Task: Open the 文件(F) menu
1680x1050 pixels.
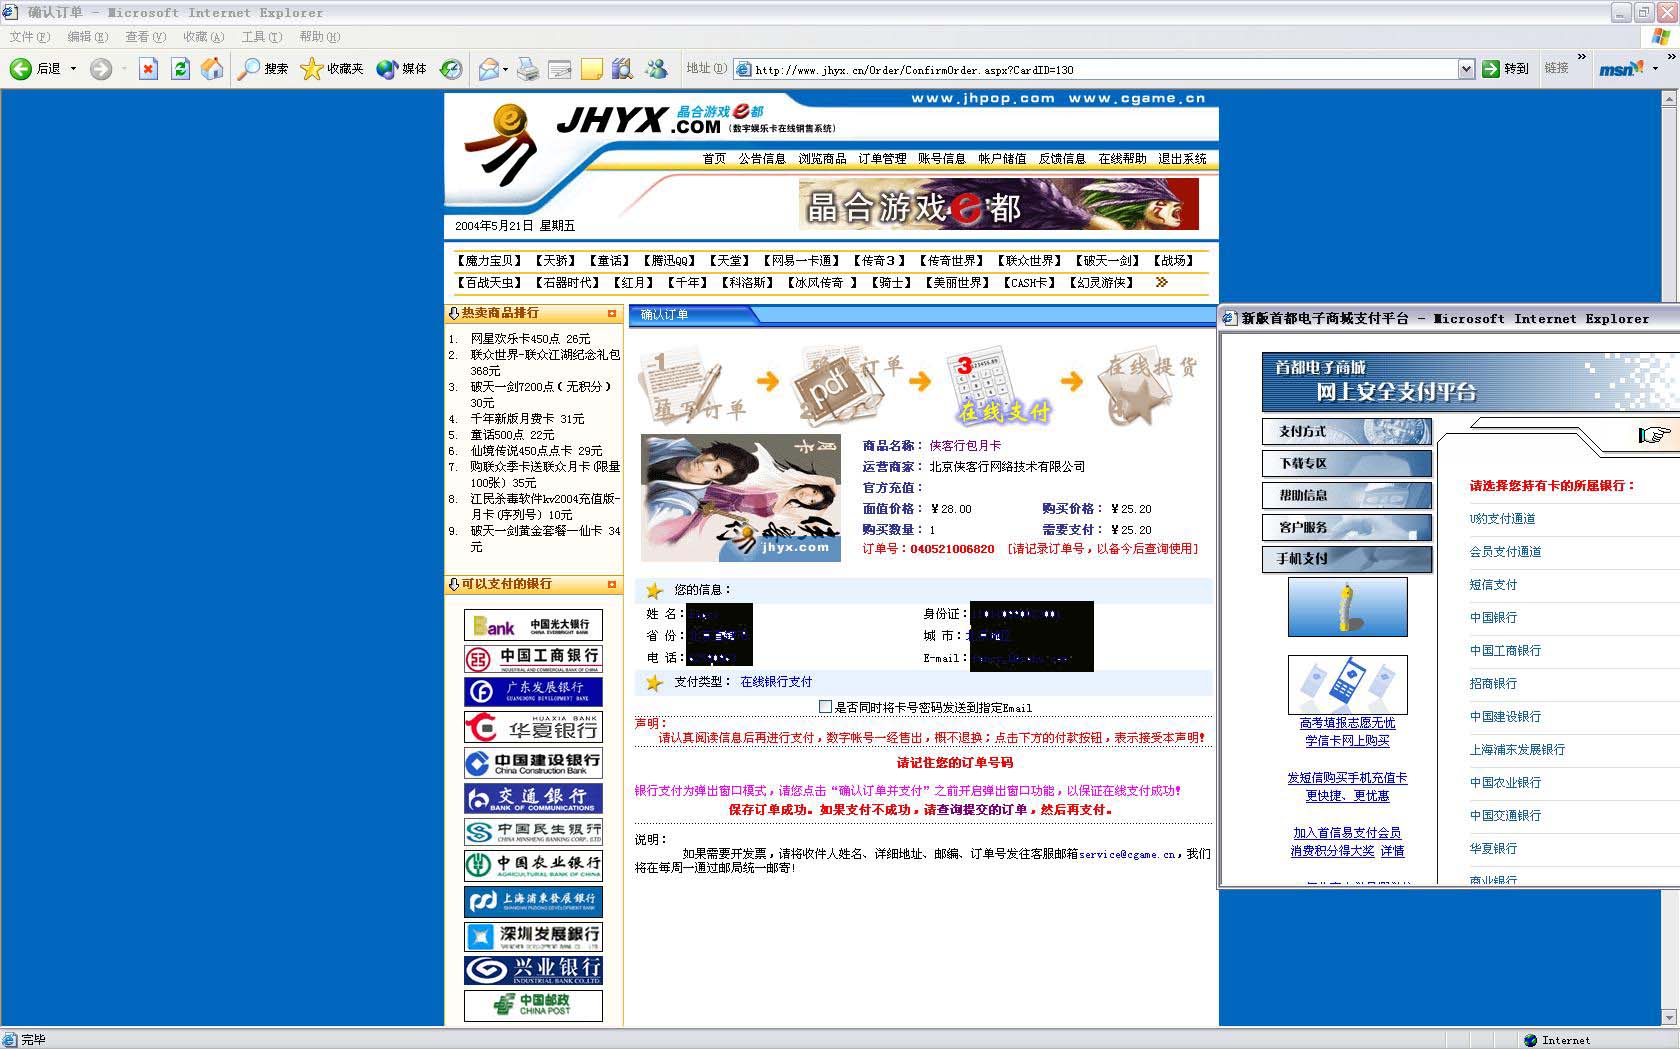Action: point(30,37)
